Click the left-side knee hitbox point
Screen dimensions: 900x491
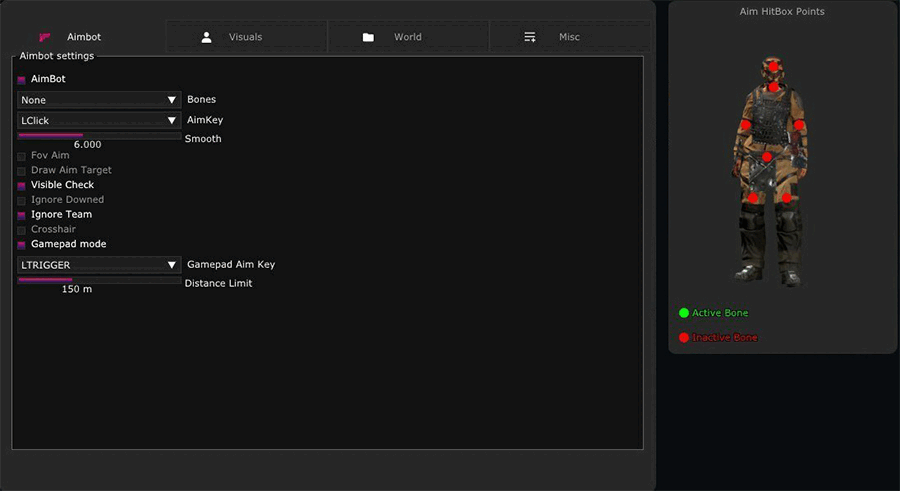pos(753,198)
